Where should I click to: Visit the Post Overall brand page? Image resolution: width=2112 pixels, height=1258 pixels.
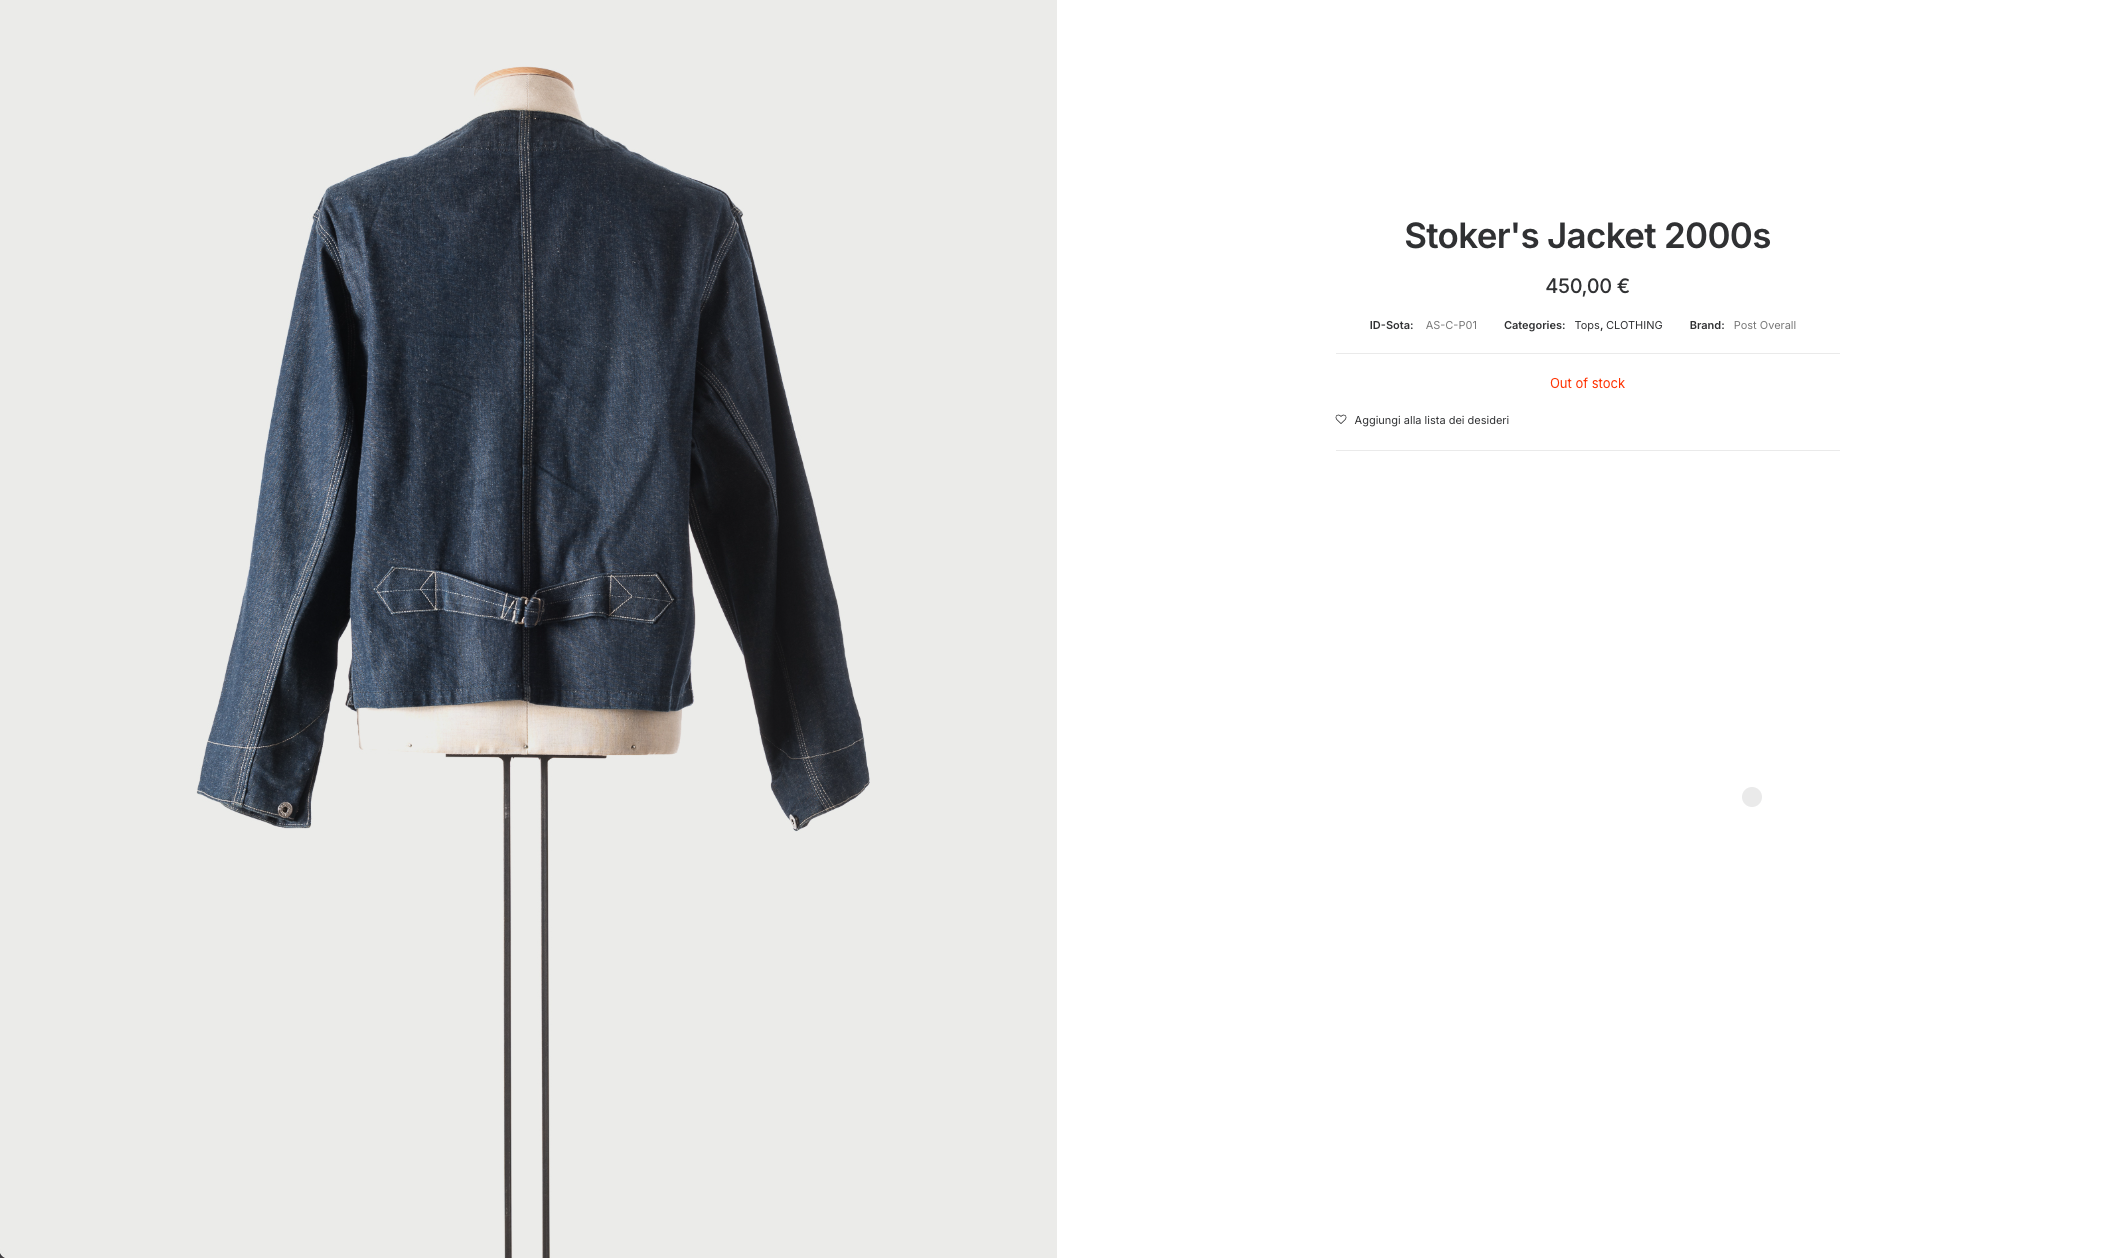(1764, 325)
